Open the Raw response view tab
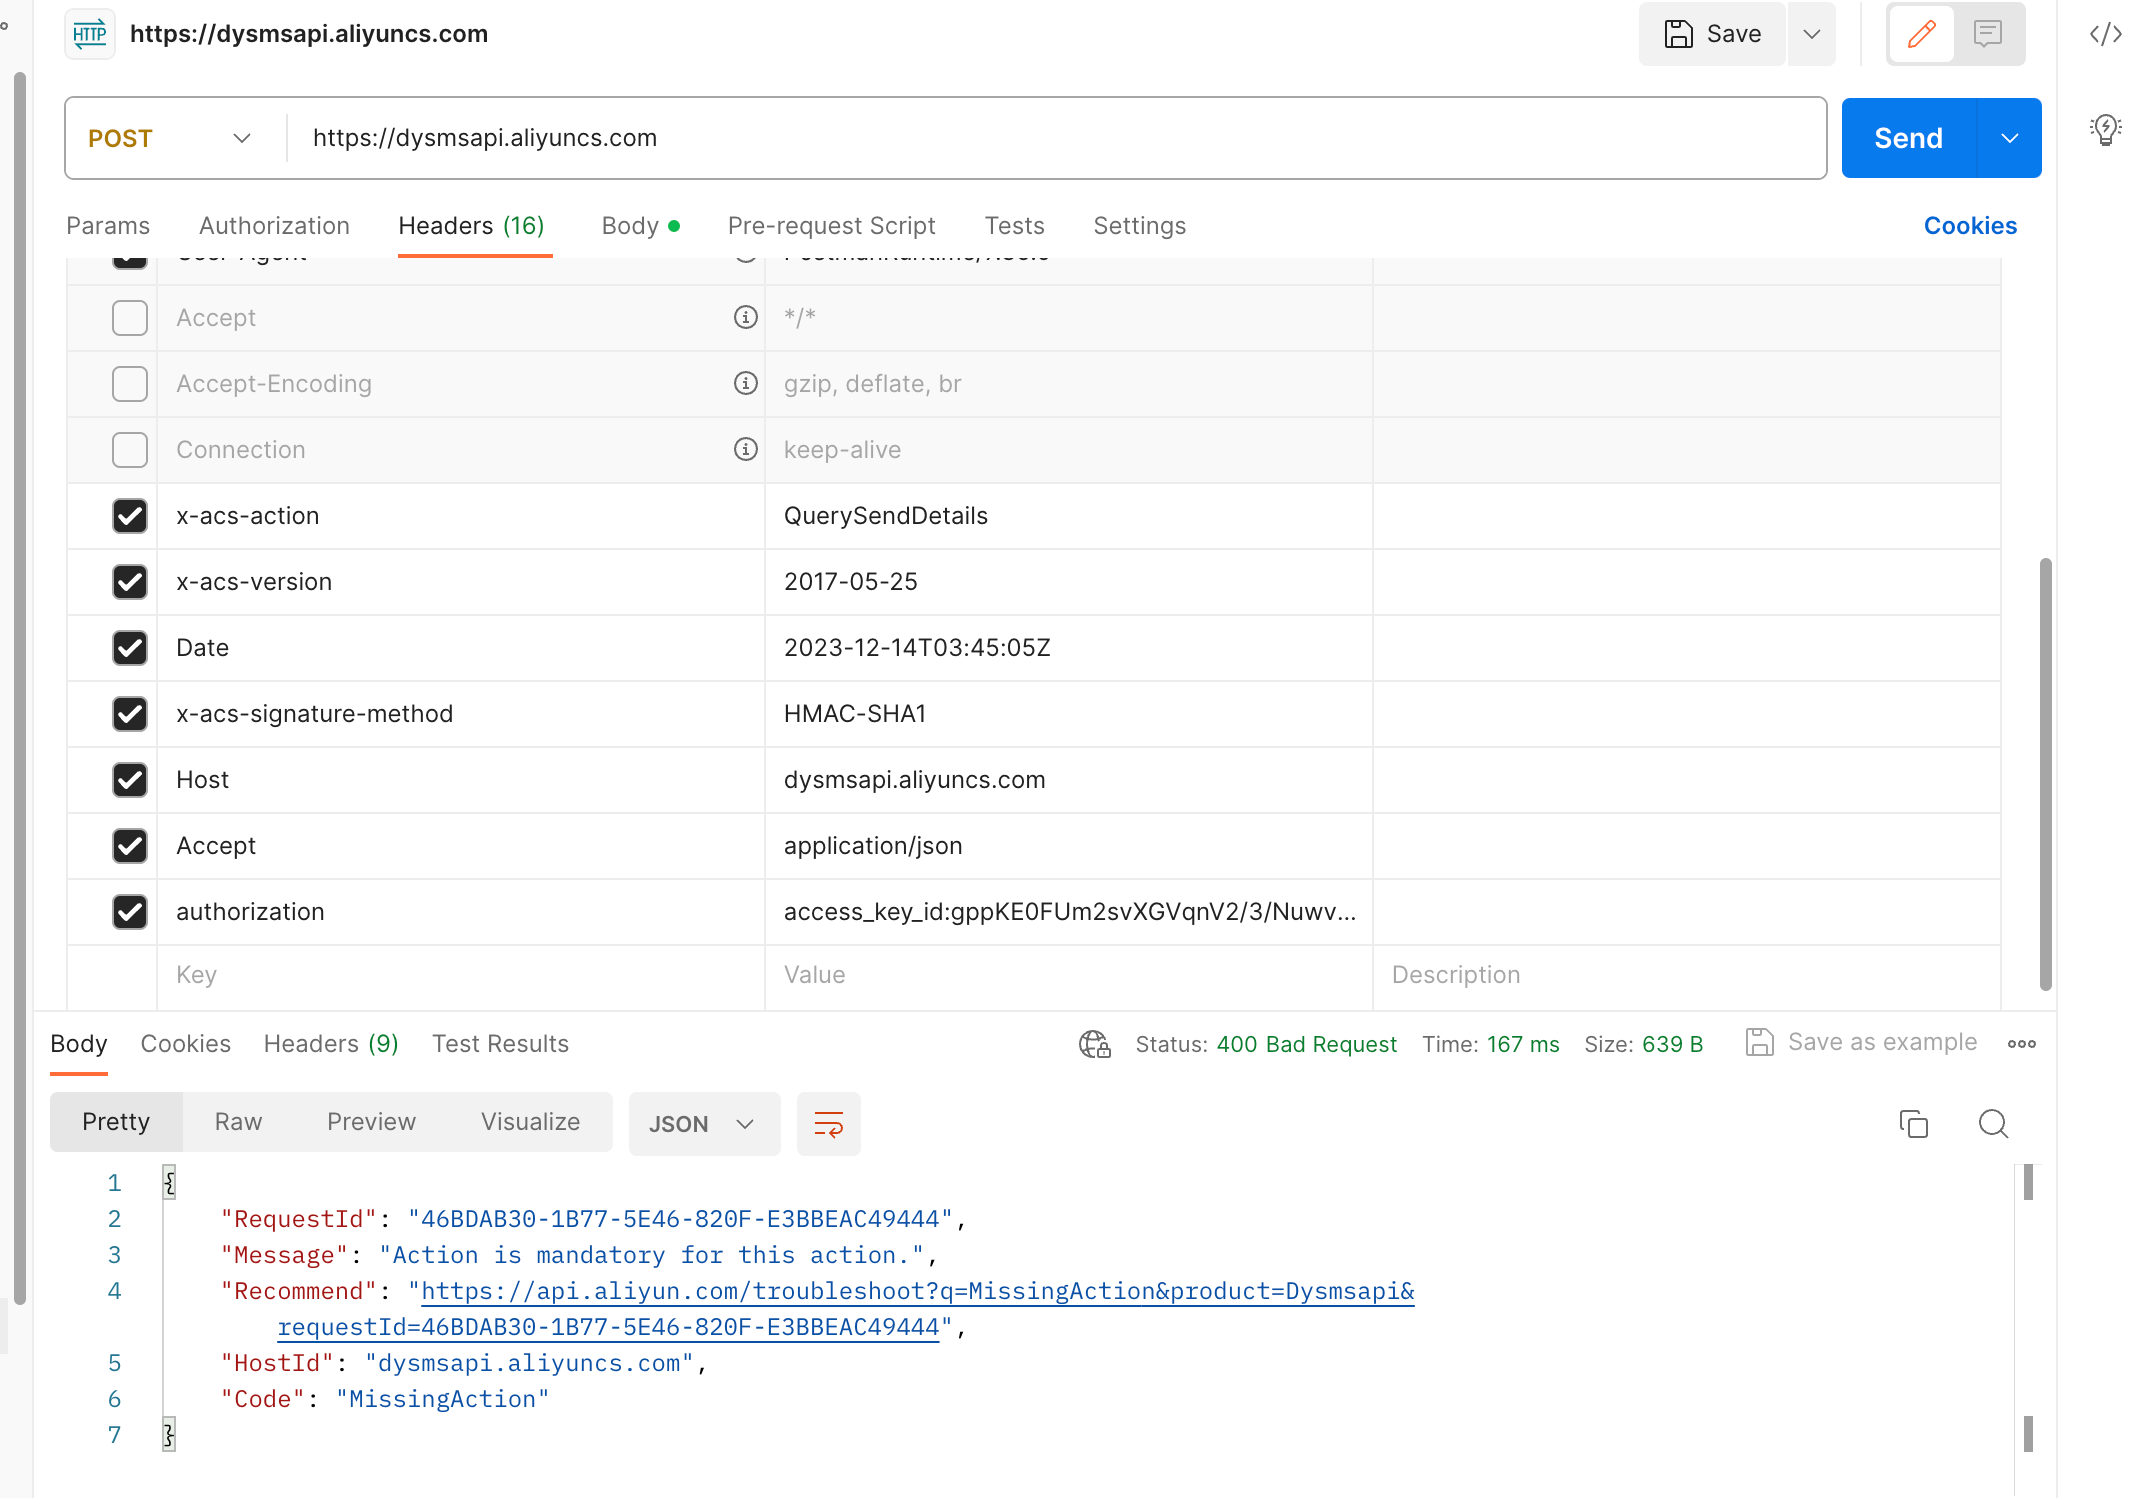This screenshot has width=2154, height=1498. [238, 1122]
